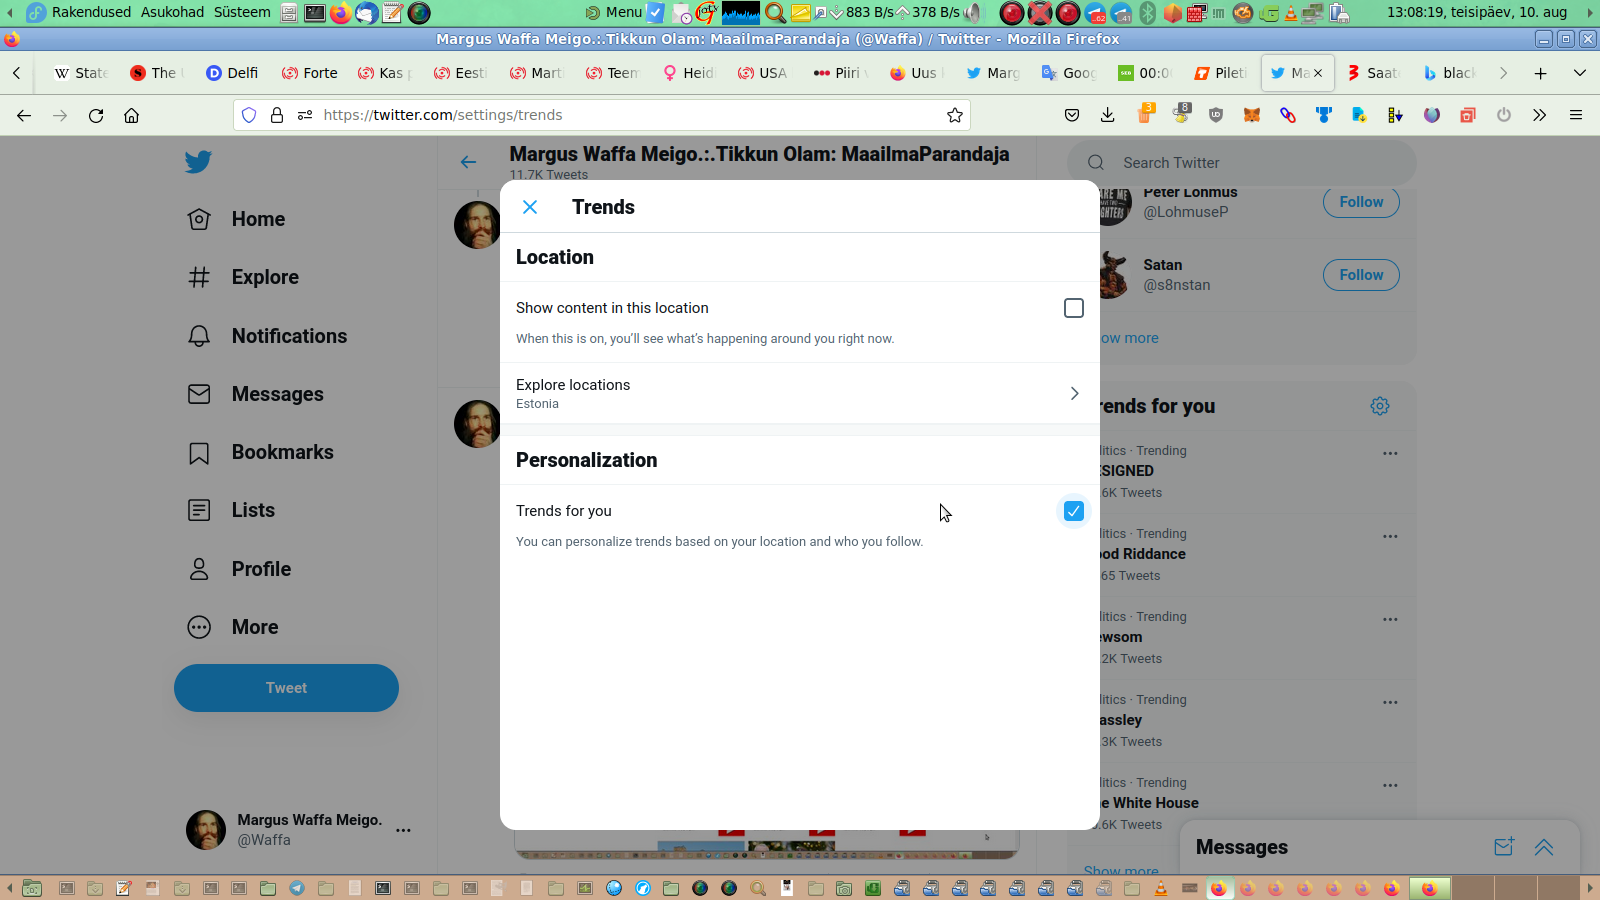The height and width of the screenshot is (900, 1600).
Task: Open the MetaMask fox extension
Action: click(1252, 115)
